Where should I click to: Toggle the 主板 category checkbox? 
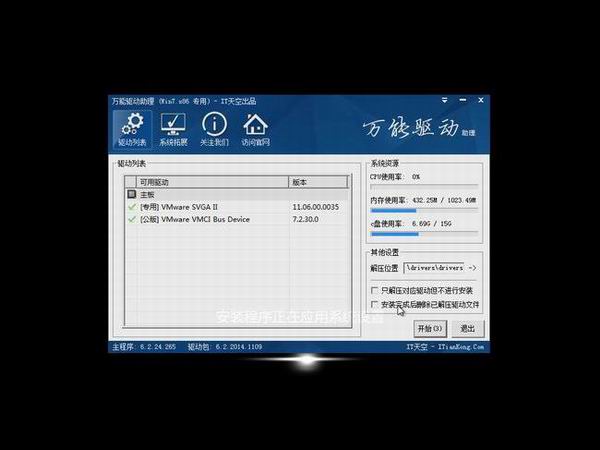(131, 194)
